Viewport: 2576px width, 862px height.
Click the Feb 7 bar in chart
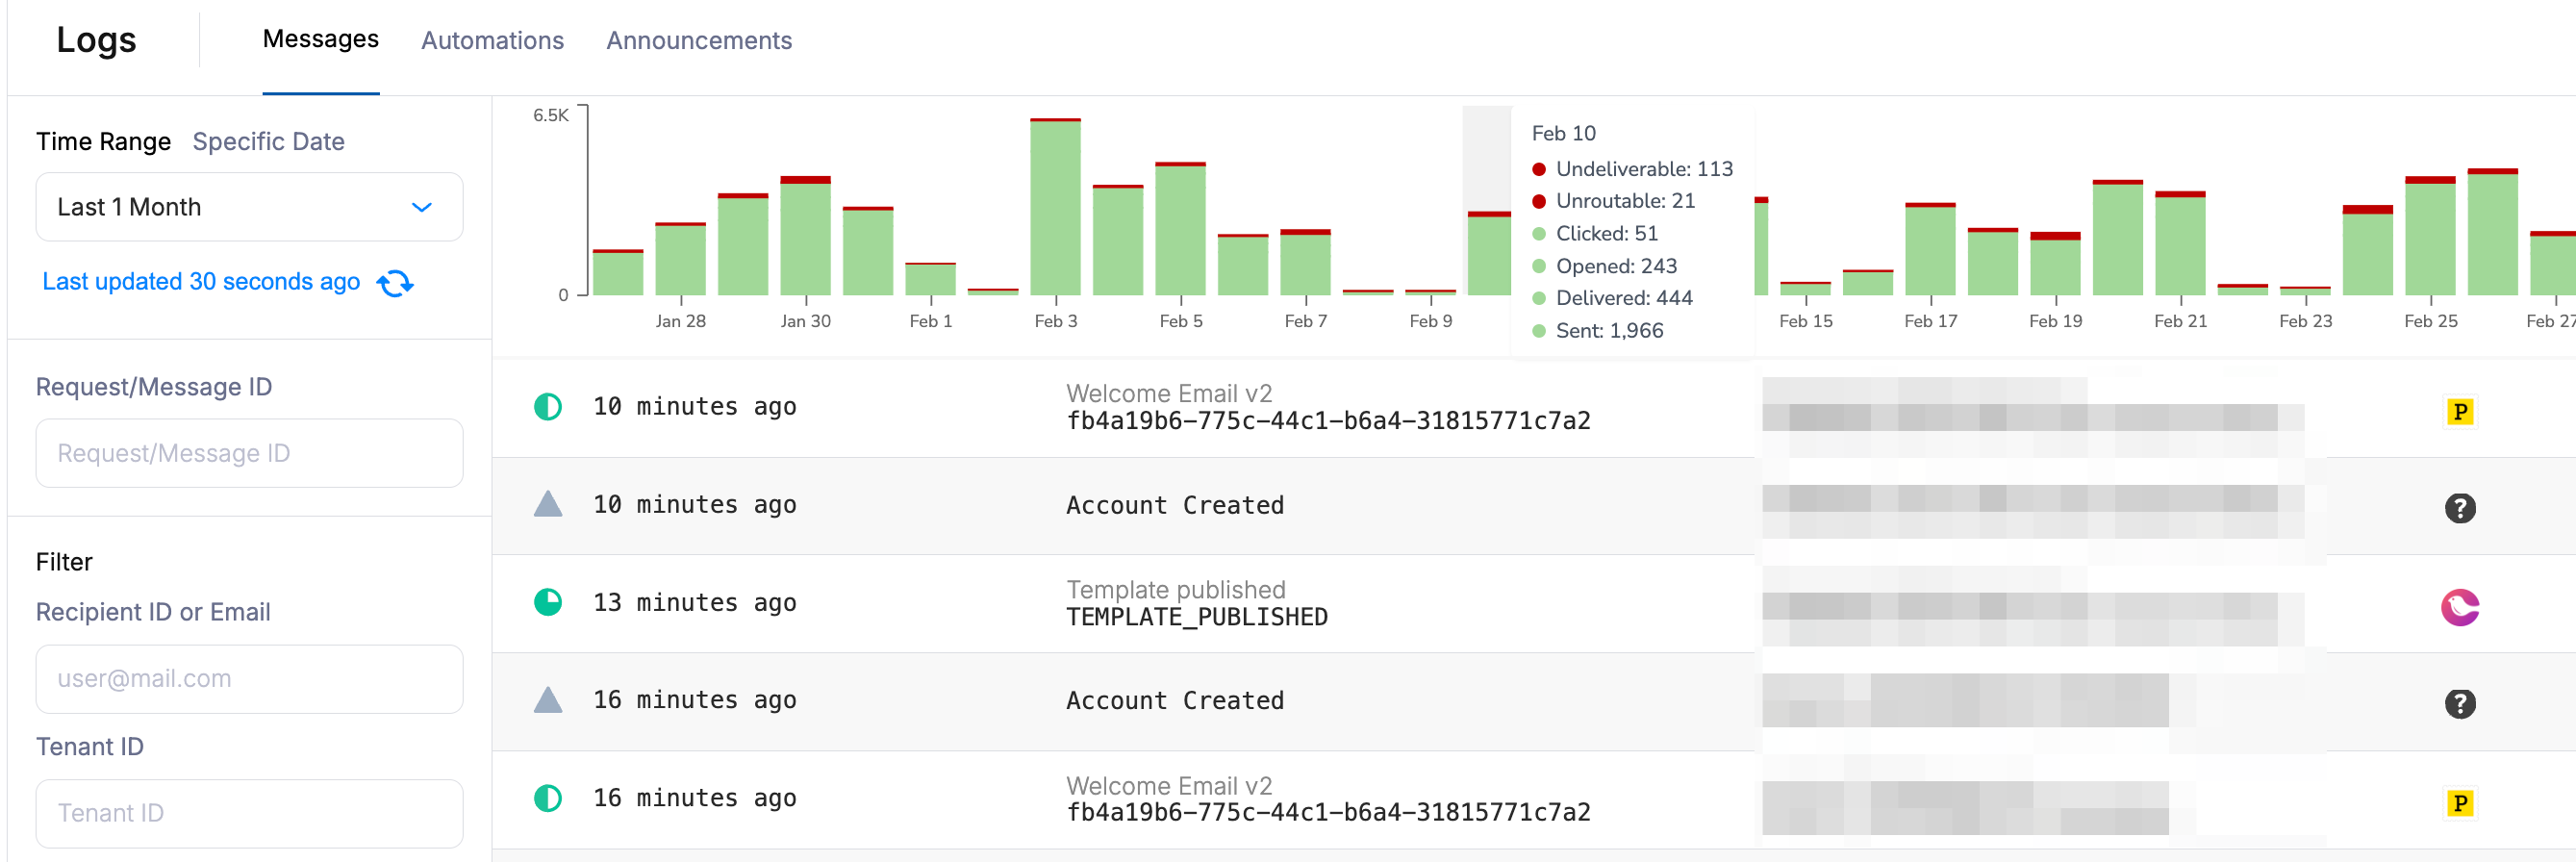click(1305, 262)
